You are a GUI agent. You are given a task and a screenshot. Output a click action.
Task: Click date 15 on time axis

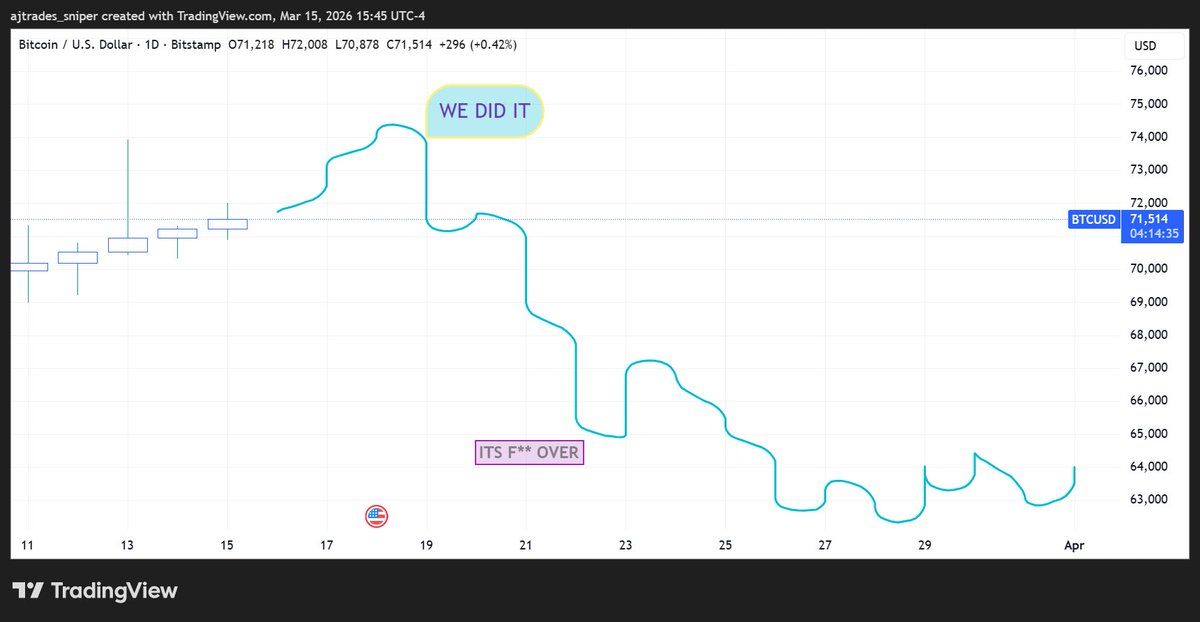[227, 545]
